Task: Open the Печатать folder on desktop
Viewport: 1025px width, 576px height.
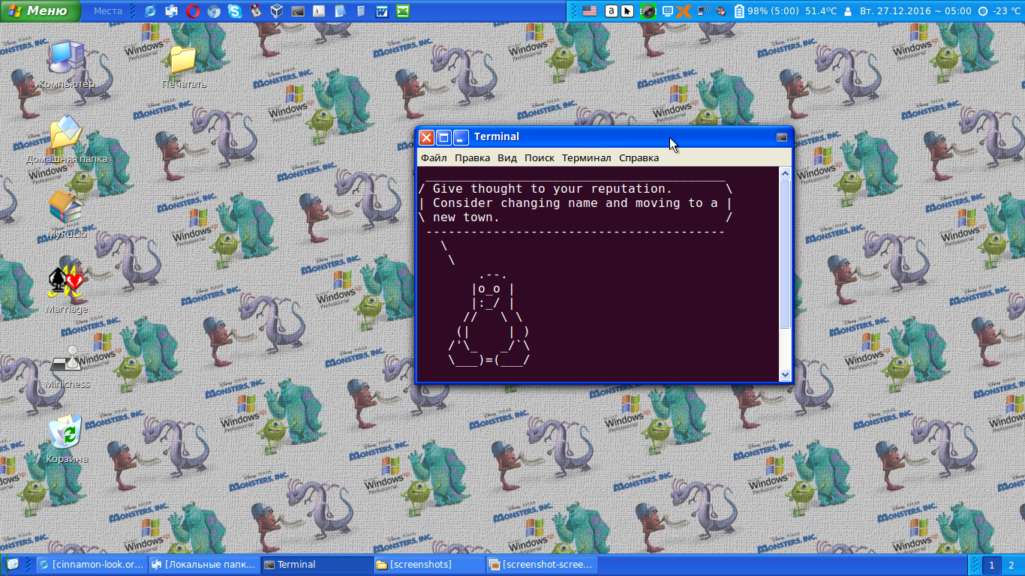Action: (x=184, y=66)
